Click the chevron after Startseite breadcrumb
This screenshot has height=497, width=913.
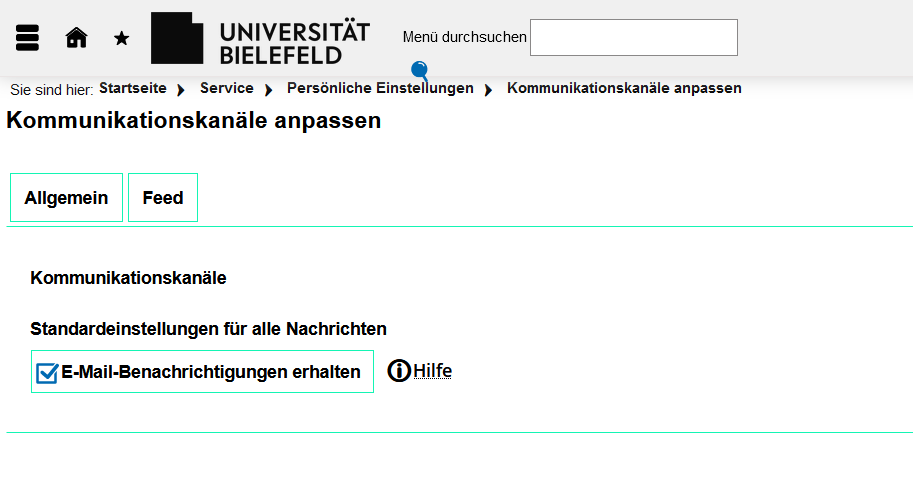point(181,90)
